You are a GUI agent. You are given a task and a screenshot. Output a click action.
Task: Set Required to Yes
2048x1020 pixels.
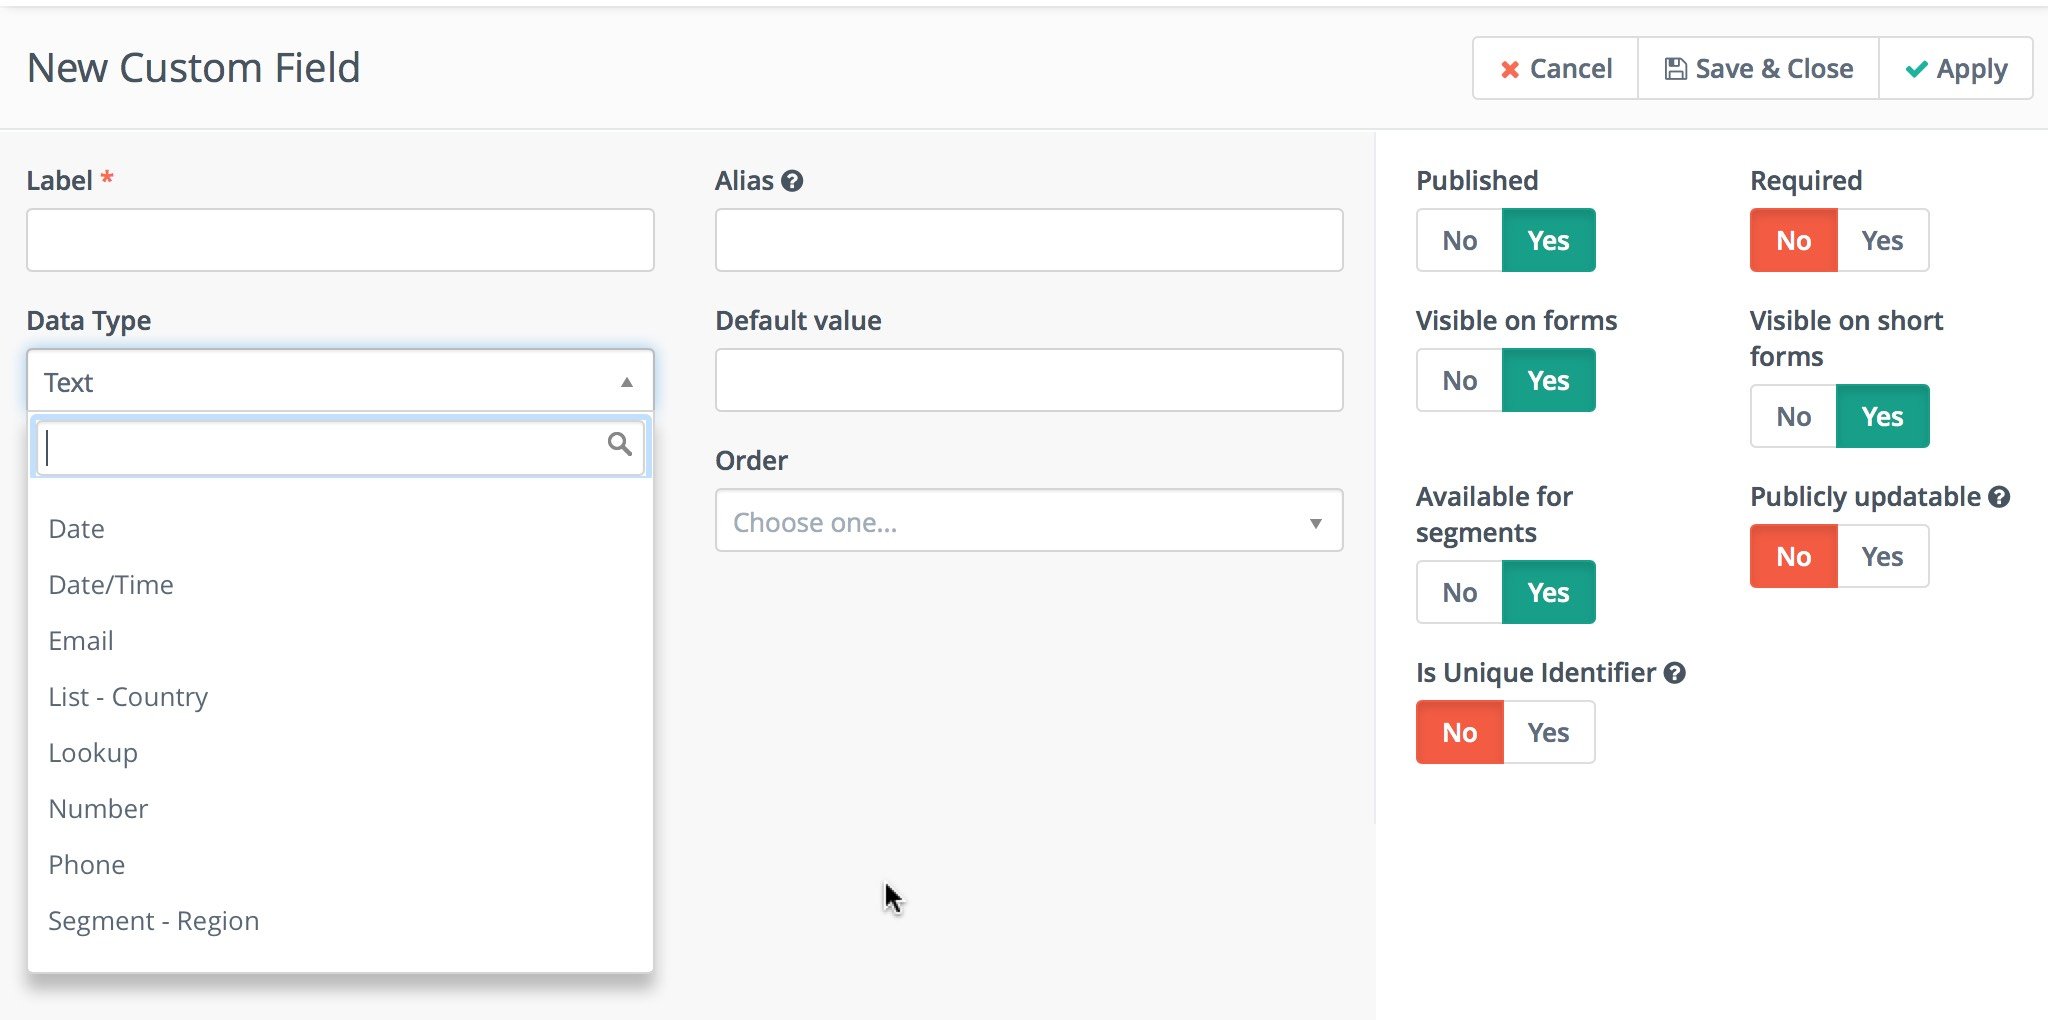click(x=1883, y=240)
